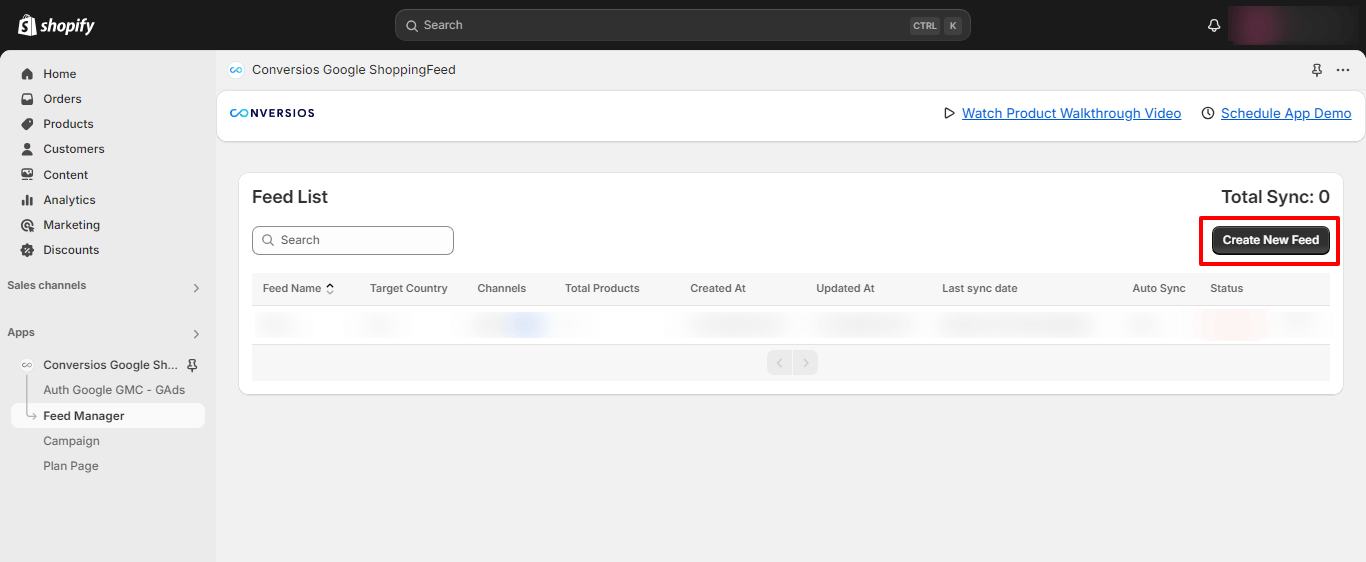Click Create New Feed button
Screen dimensions: 1366x562
(x=1271, y=240)
